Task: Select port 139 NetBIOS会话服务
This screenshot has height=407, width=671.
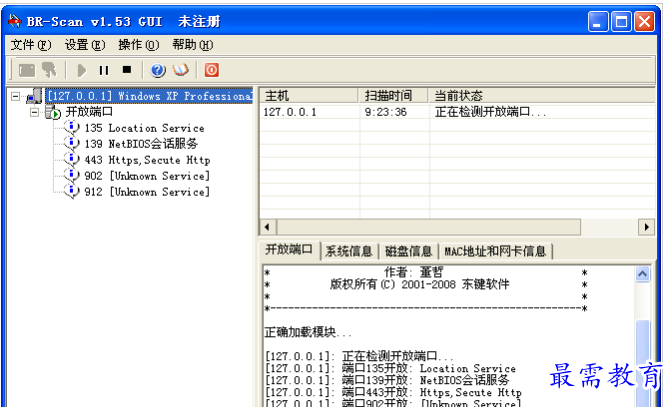Action: pyautogui.click(x=141, y=144)
